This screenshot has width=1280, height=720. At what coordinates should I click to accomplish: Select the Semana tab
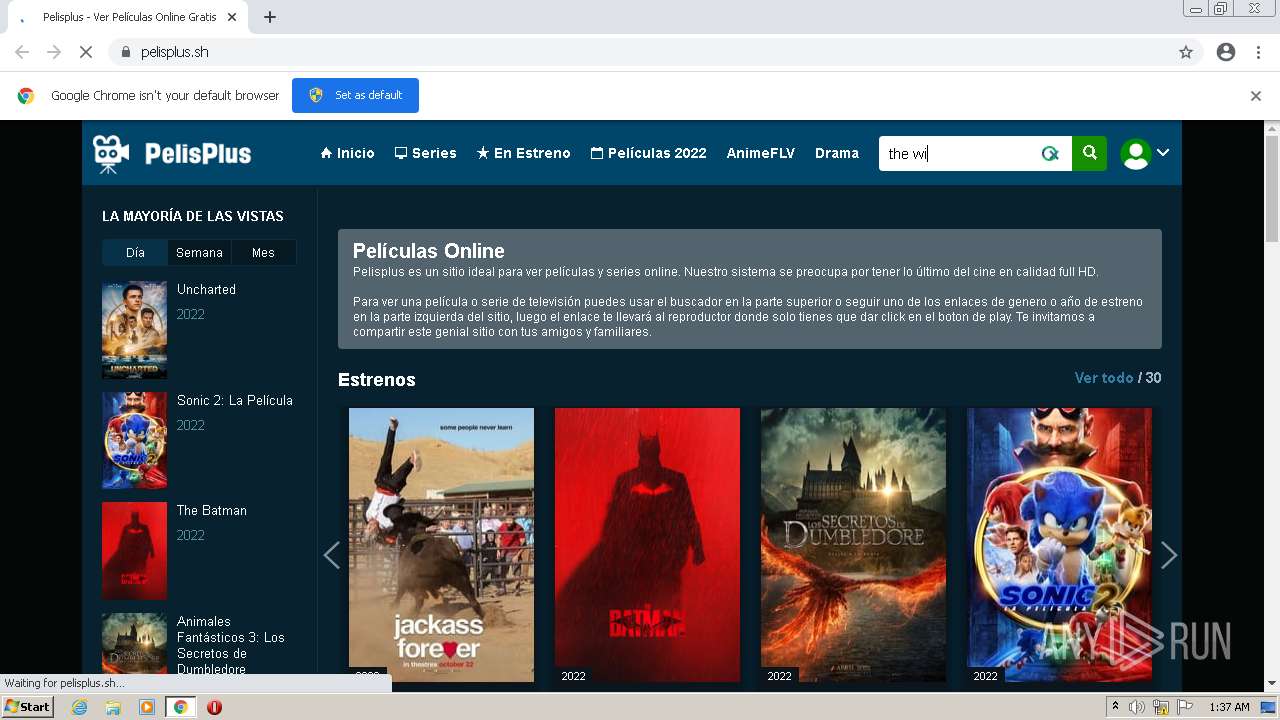pos(199,252)
